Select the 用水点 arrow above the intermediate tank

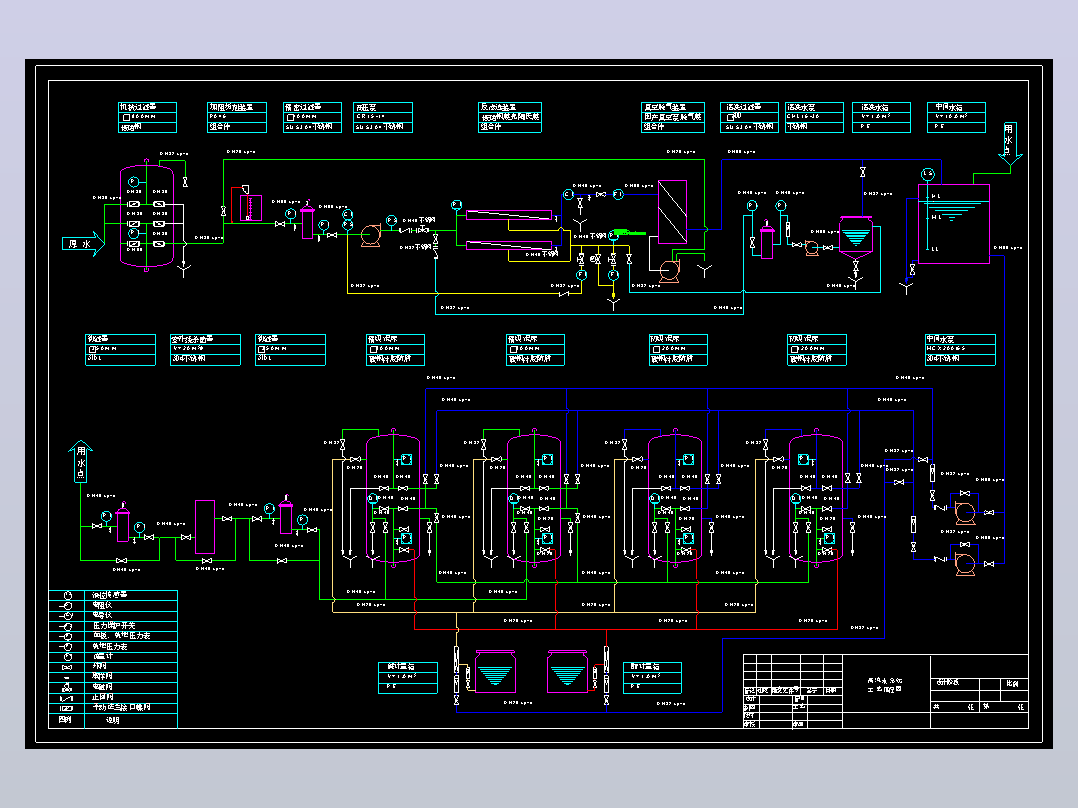(1009, 143)
